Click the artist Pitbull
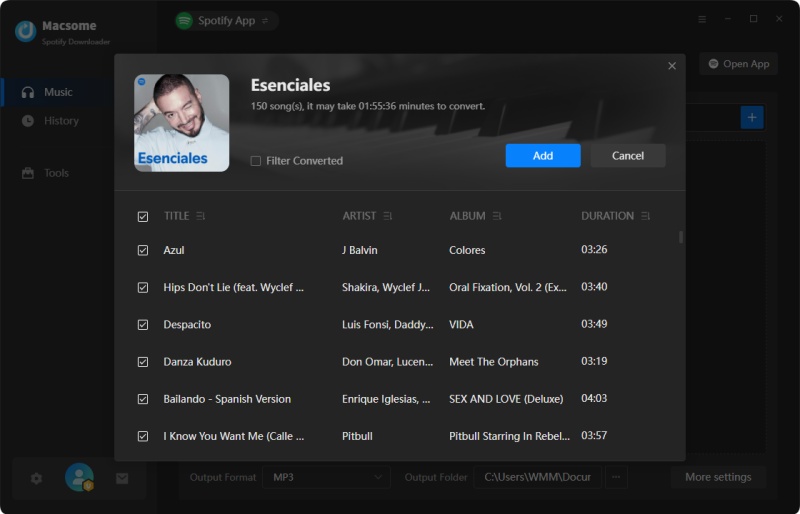This screenshot has height=514, width=800. click(x=357, y=436)
